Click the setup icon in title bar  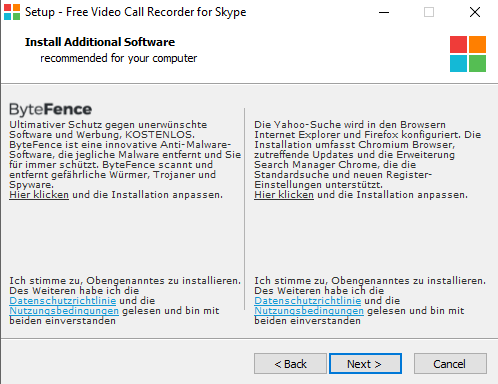(12, 12)
